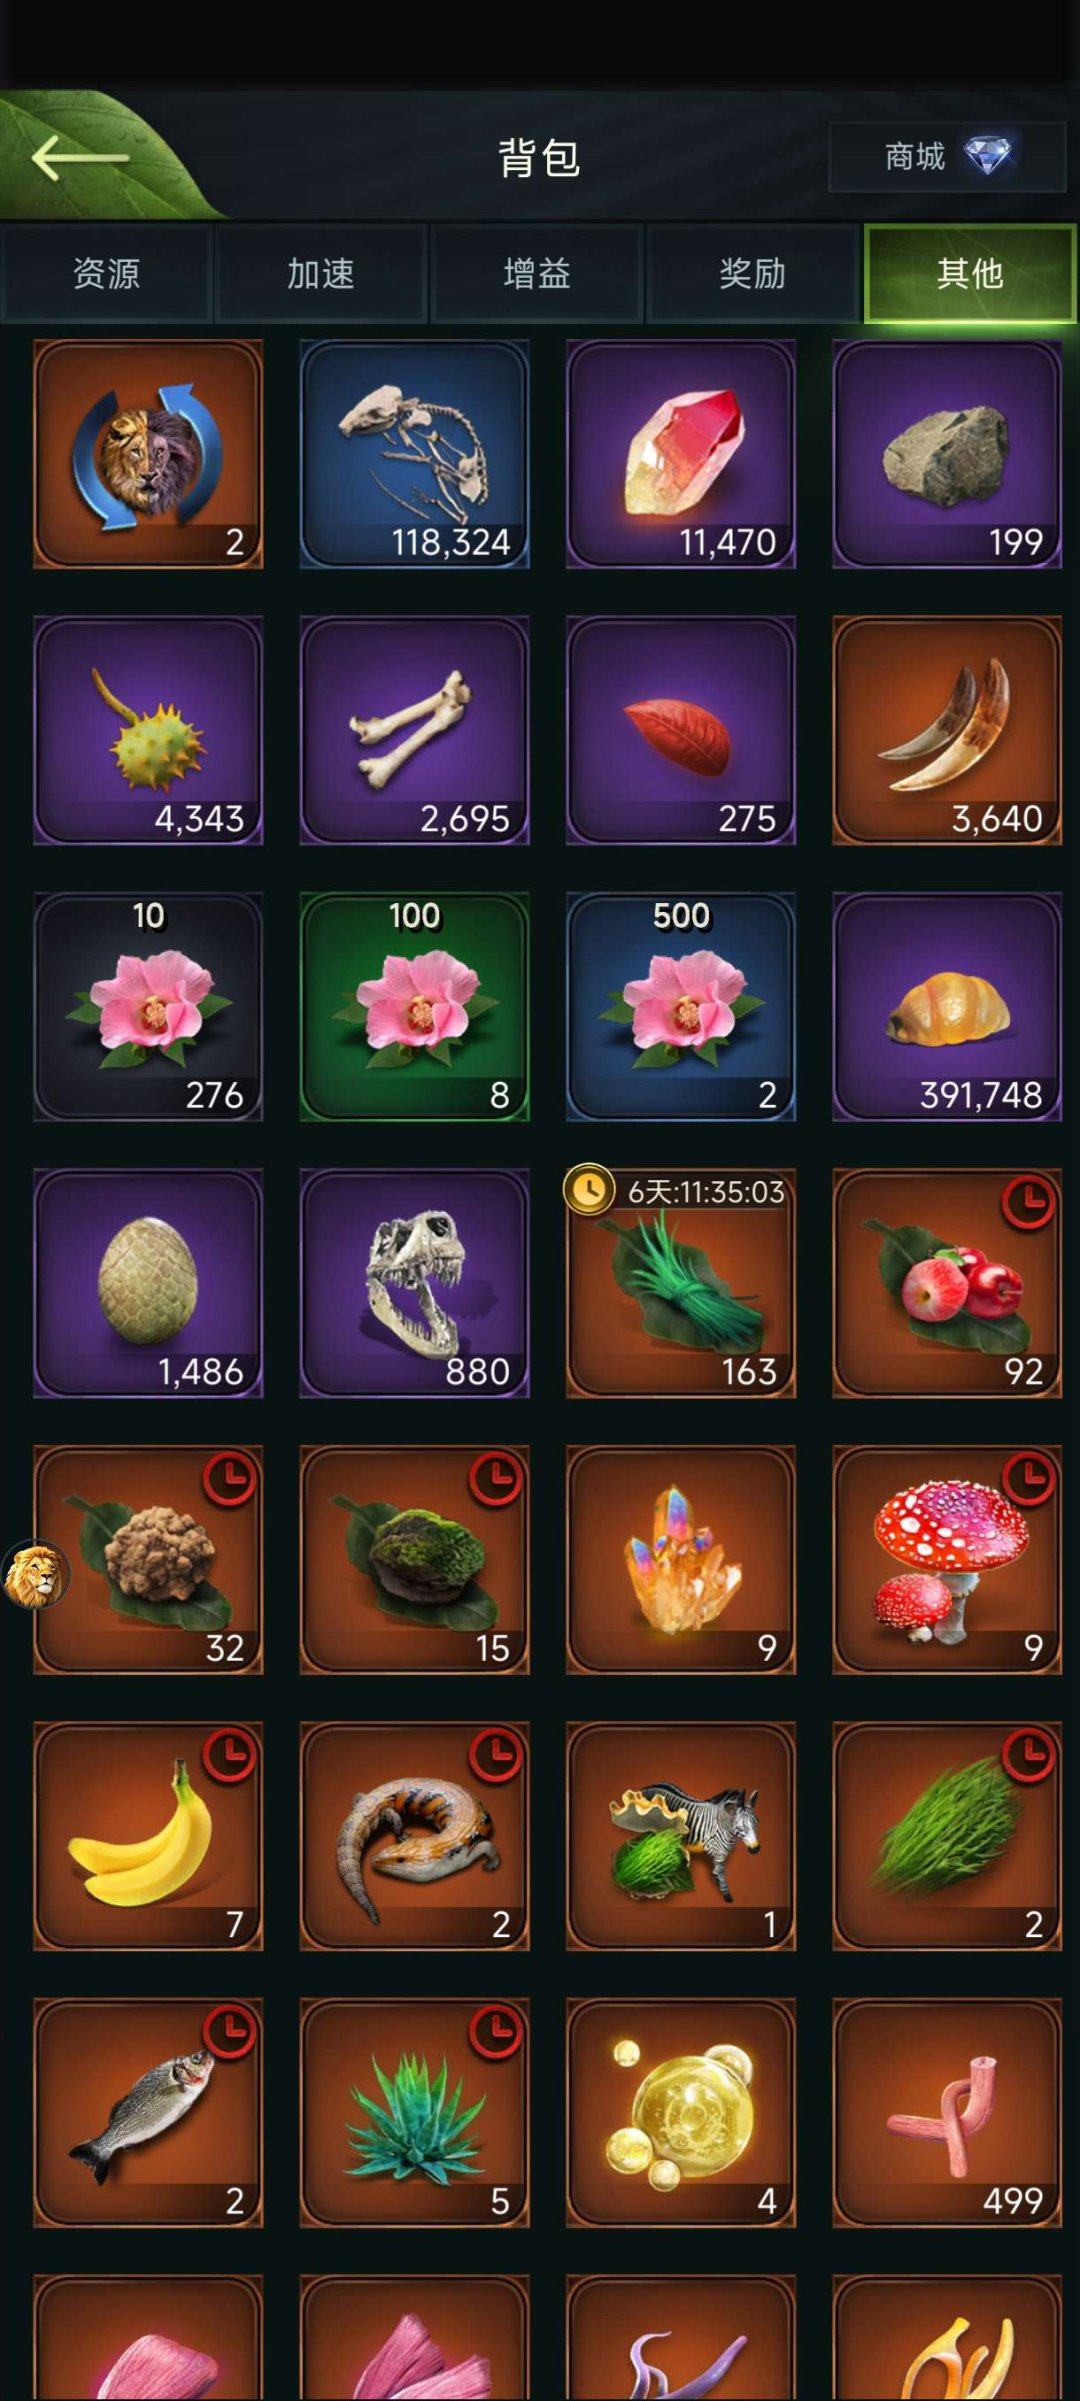This screenshot has width=1080, height=2401.
Task: Tap the golden bubbles item with count 4
Action: 681,2113
